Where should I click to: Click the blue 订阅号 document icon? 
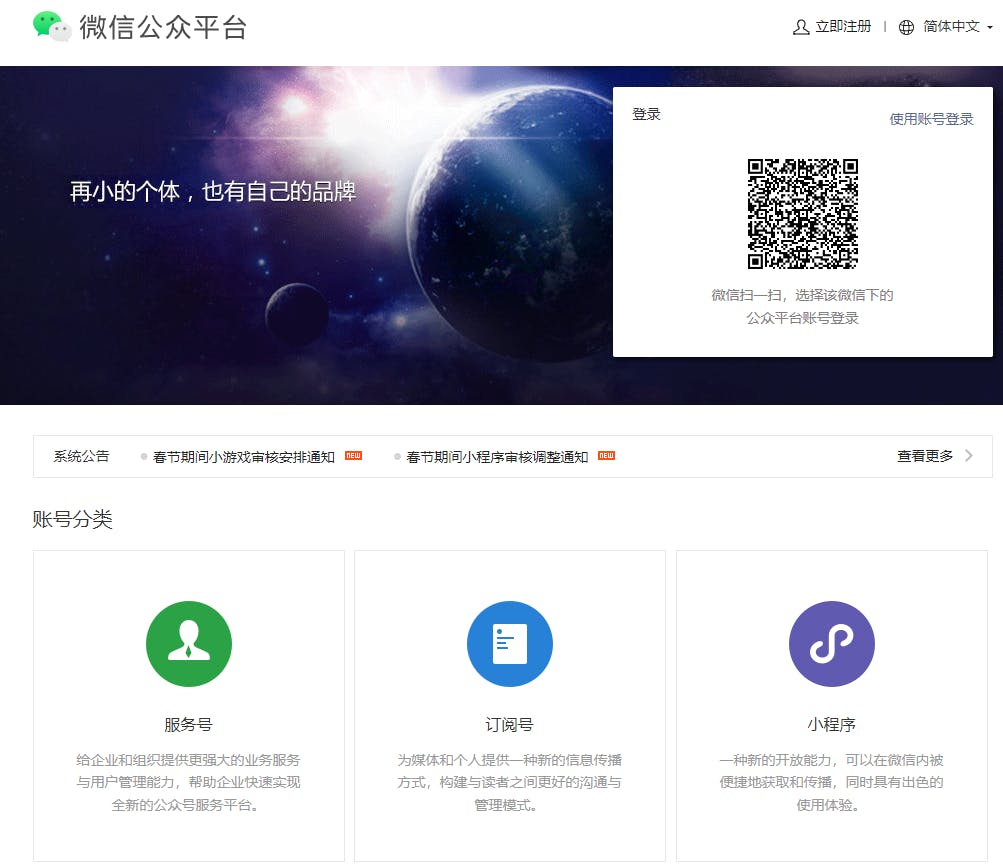510,644
